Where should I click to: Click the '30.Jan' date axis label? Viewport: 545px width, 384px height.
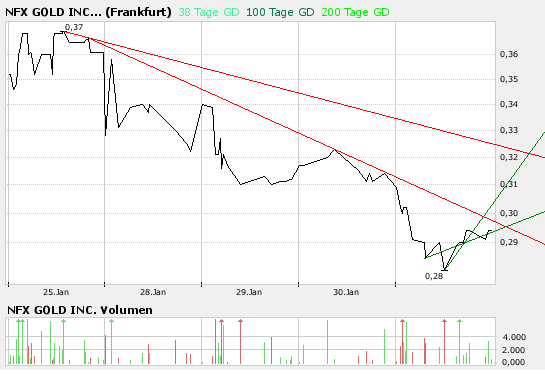pyautogui.click(x=346, y=292)
